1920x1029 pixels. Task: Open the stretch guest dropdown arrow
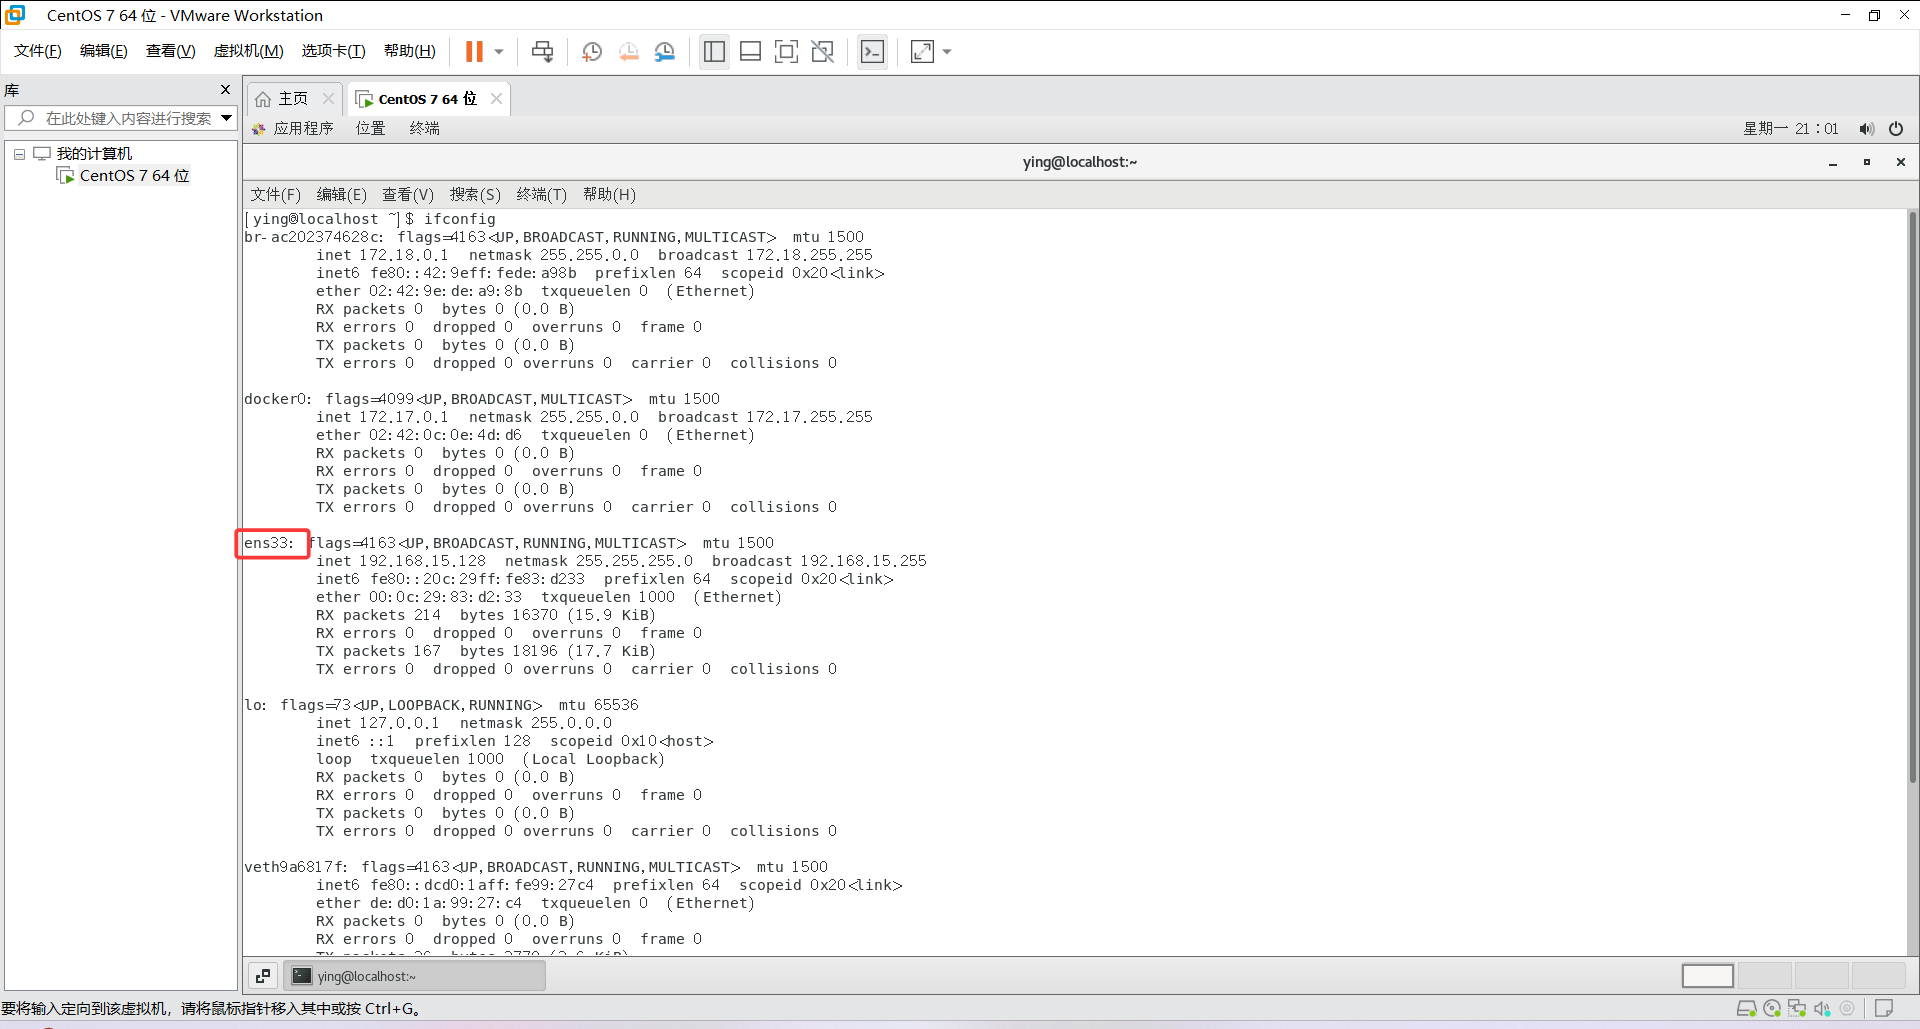click(x=947, y=51)
